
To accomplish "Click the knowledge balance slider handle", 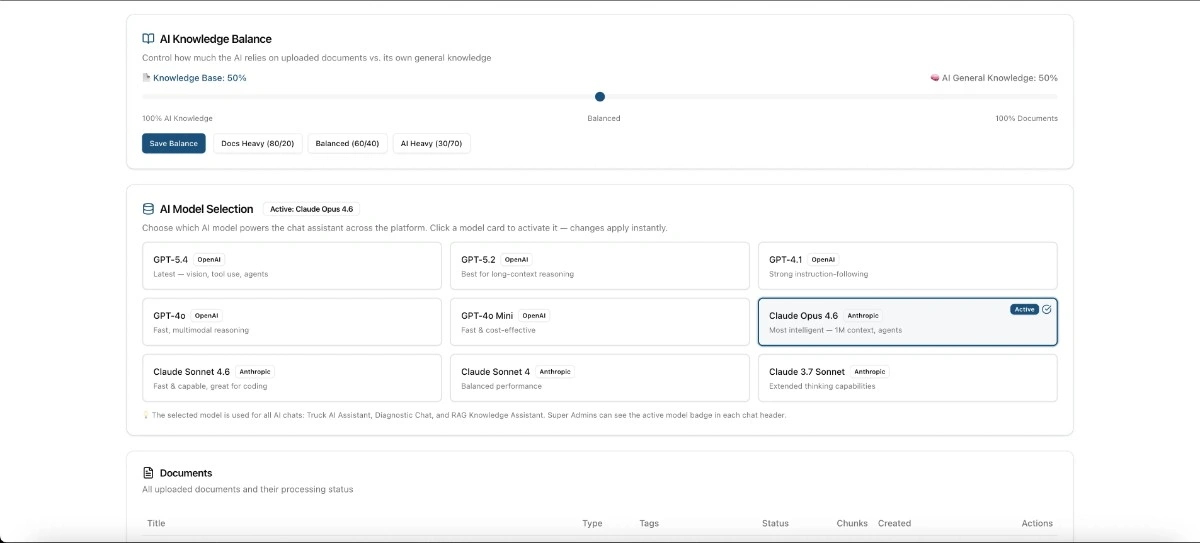I will 600,97.
